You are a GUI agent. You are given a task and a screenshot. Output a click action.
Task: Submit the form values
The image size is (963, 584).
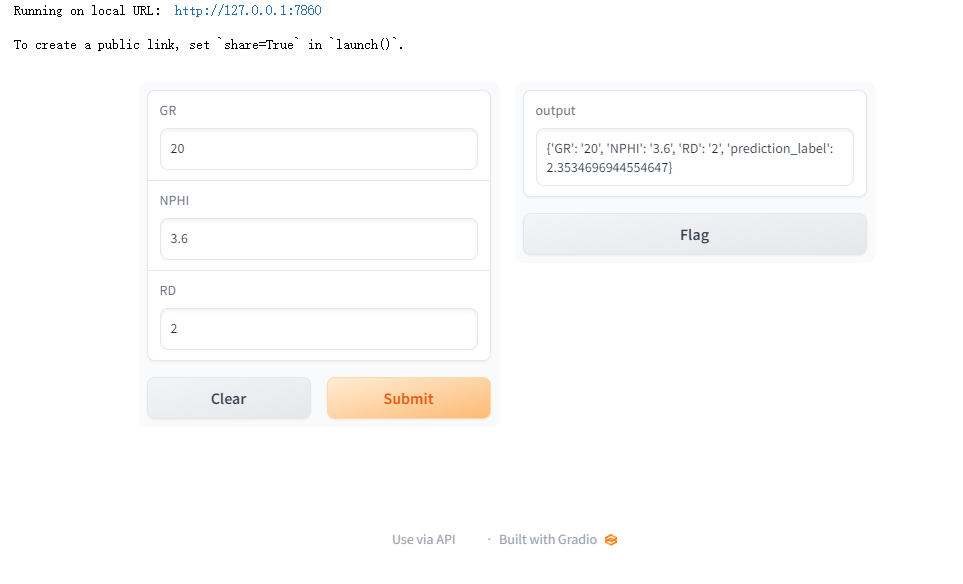tap(408, 399)
